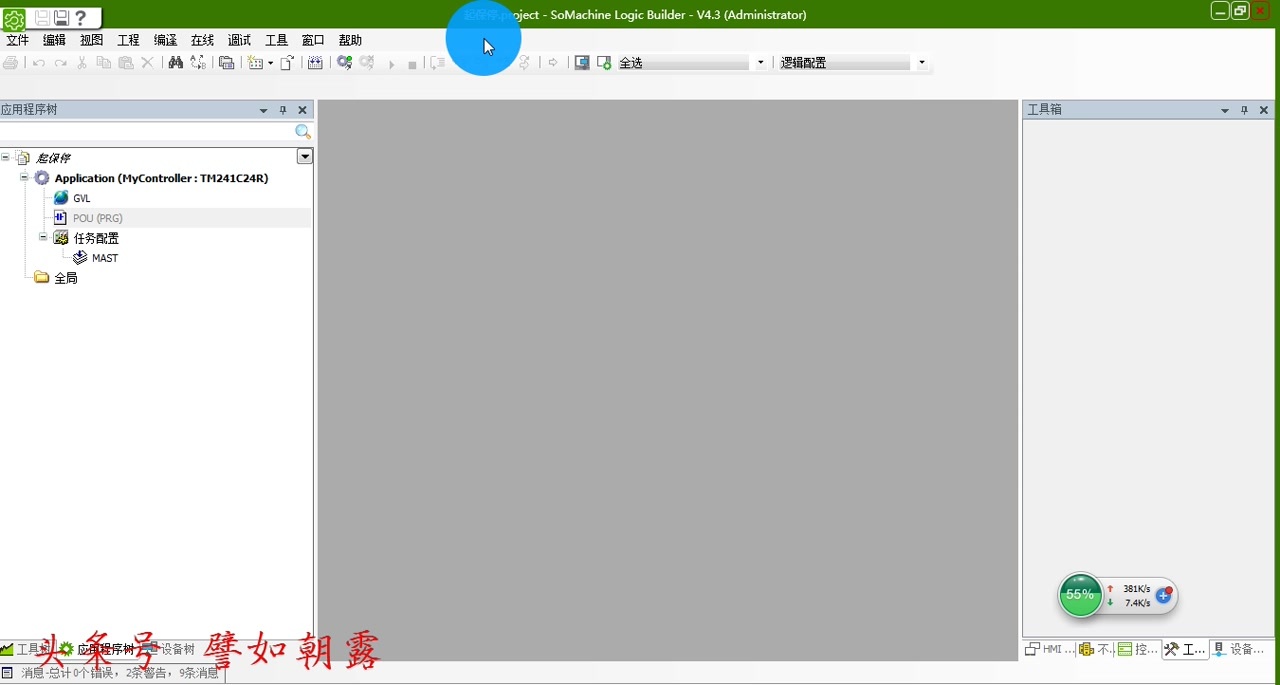Switch to the HMI tab in right panel
The image size is (1280, 685).
(1050, 649)
